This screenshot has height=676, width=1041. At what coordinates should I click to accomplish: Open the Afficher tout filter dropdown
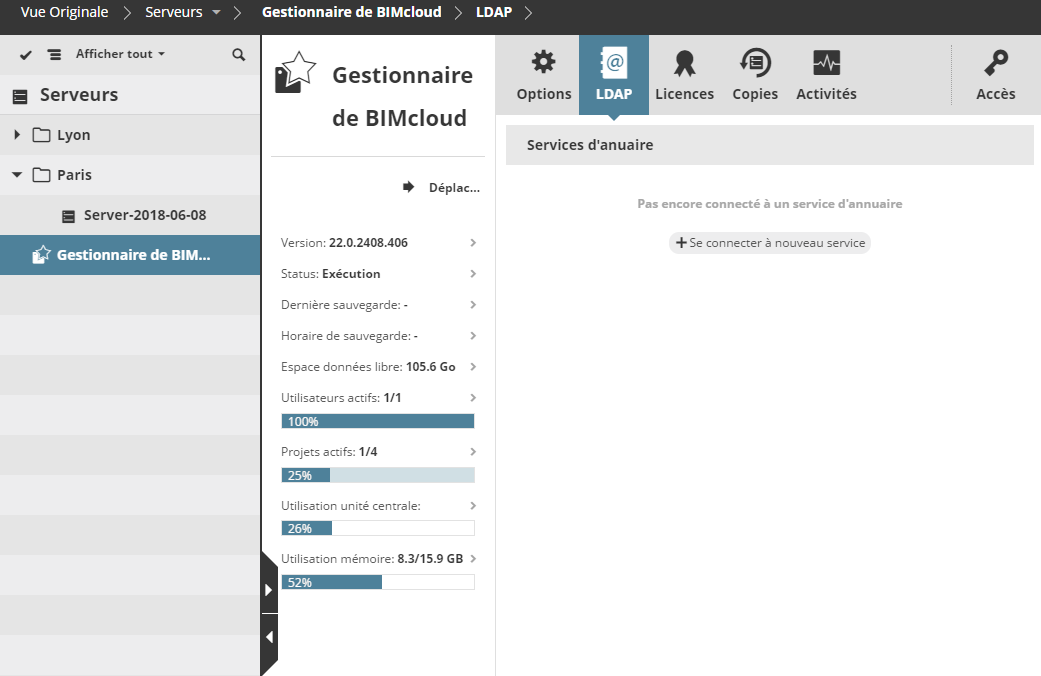click(120, 54)
